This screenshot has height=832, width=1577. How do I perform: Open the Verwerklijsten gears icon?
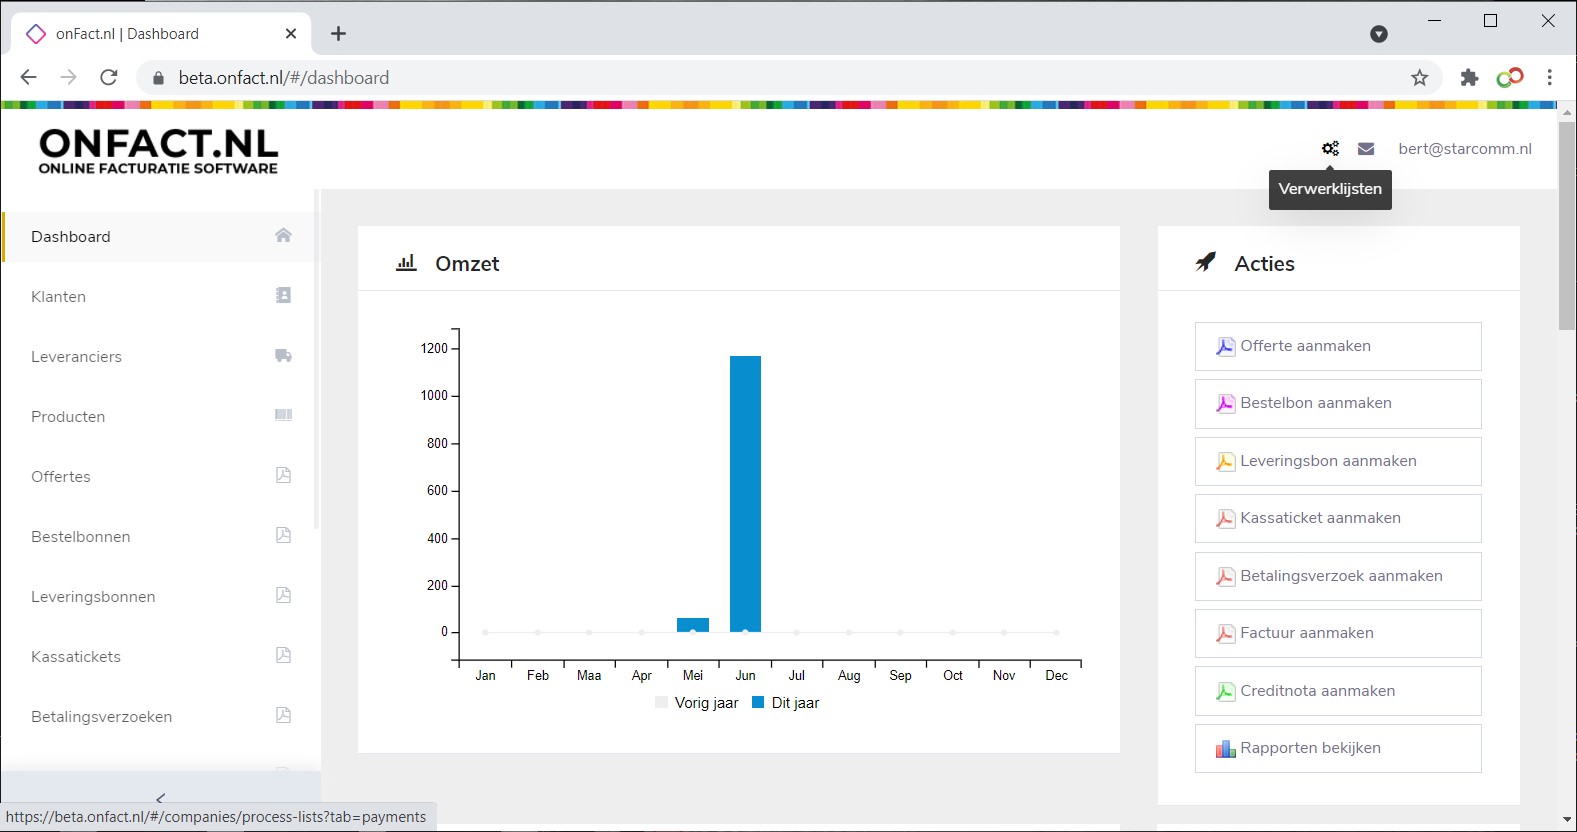[x=1330, y=149]
